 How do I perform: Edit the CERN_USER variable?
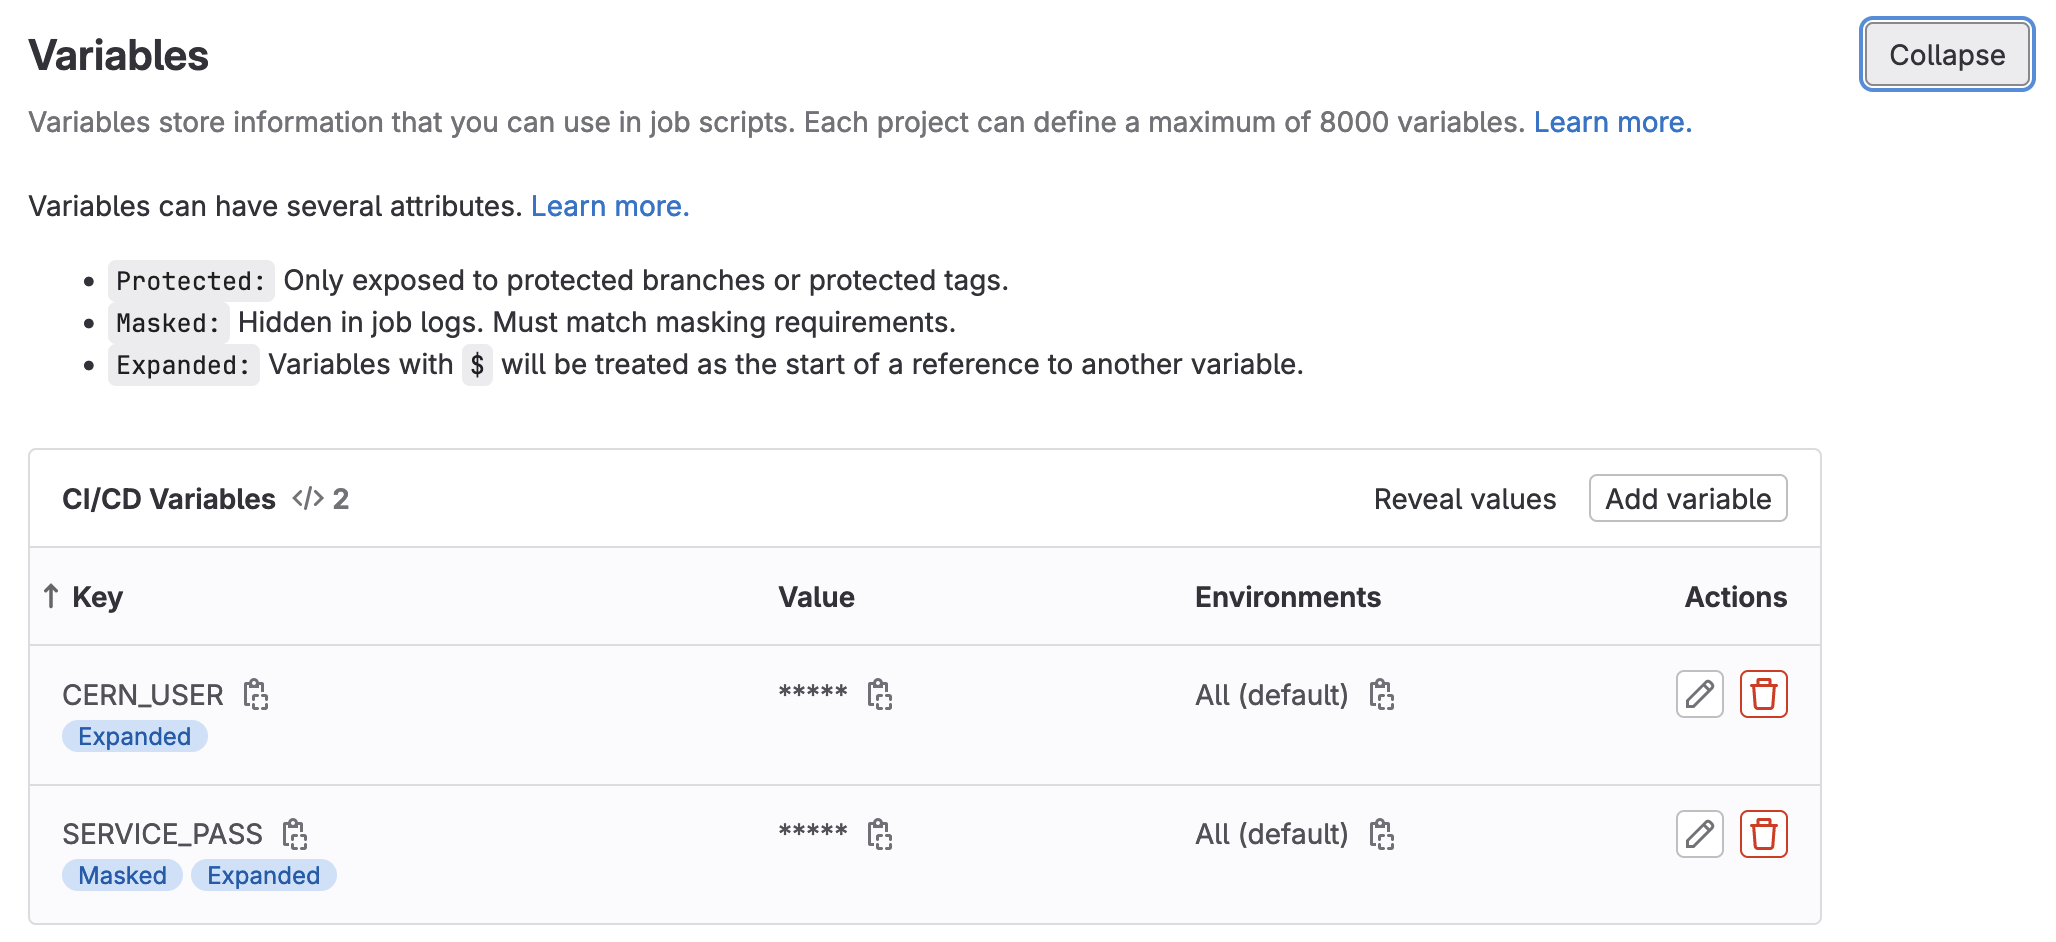point(1700,694)
